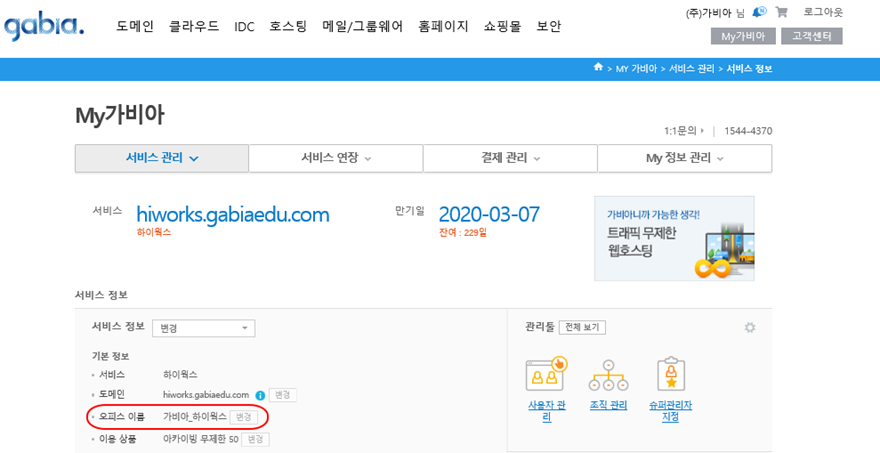This screenshot has height=453, width=880.
Task: Open the shopping cart icon
Action: point(781,12)
